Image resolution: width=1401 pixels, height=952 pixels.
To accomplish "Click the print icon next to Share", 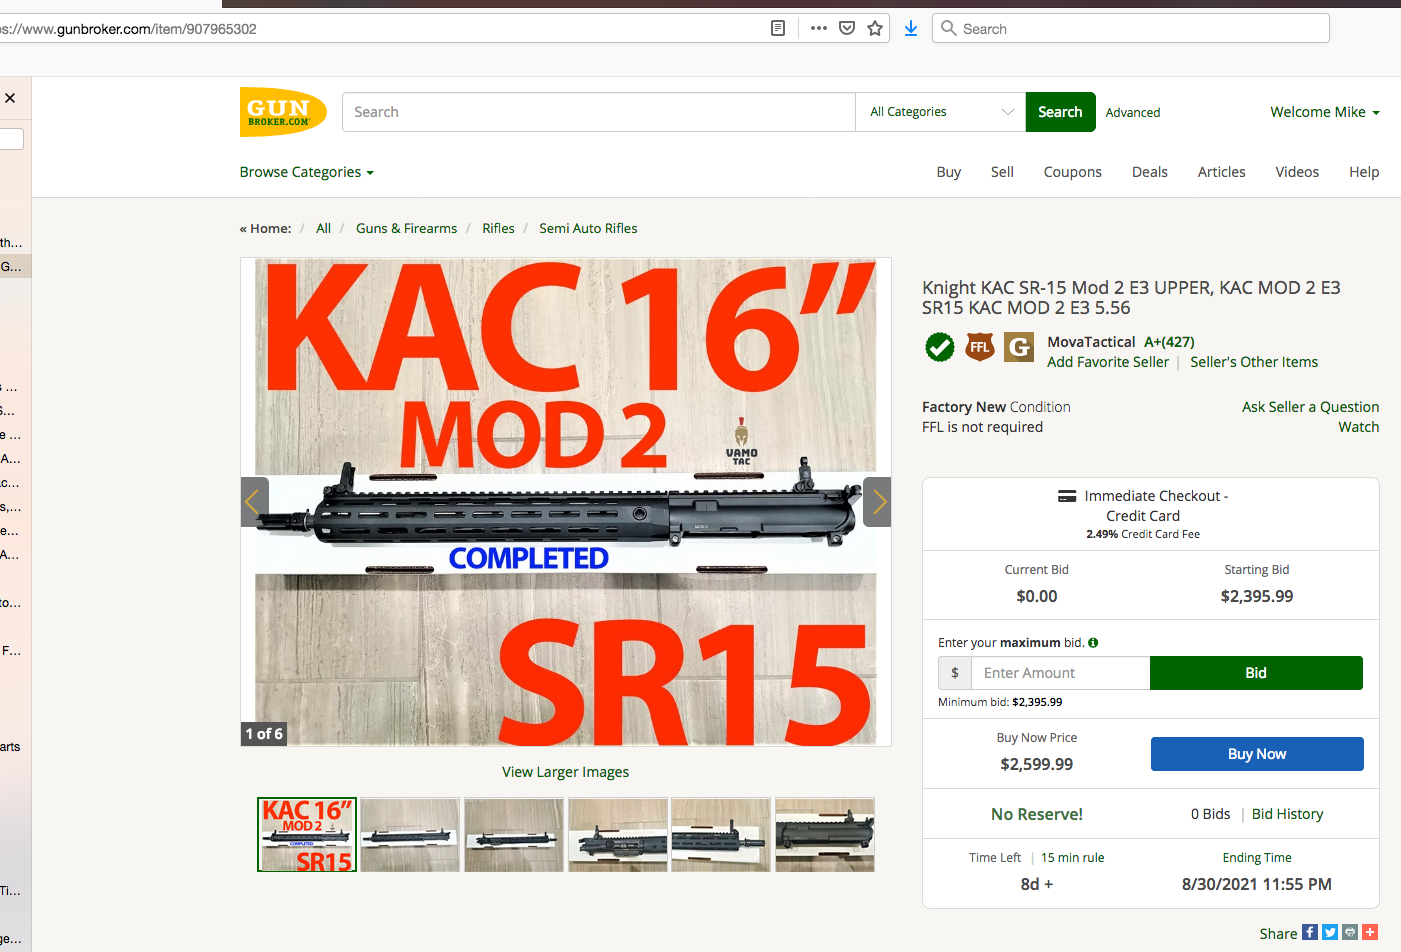I will (x=1350, y=932).
